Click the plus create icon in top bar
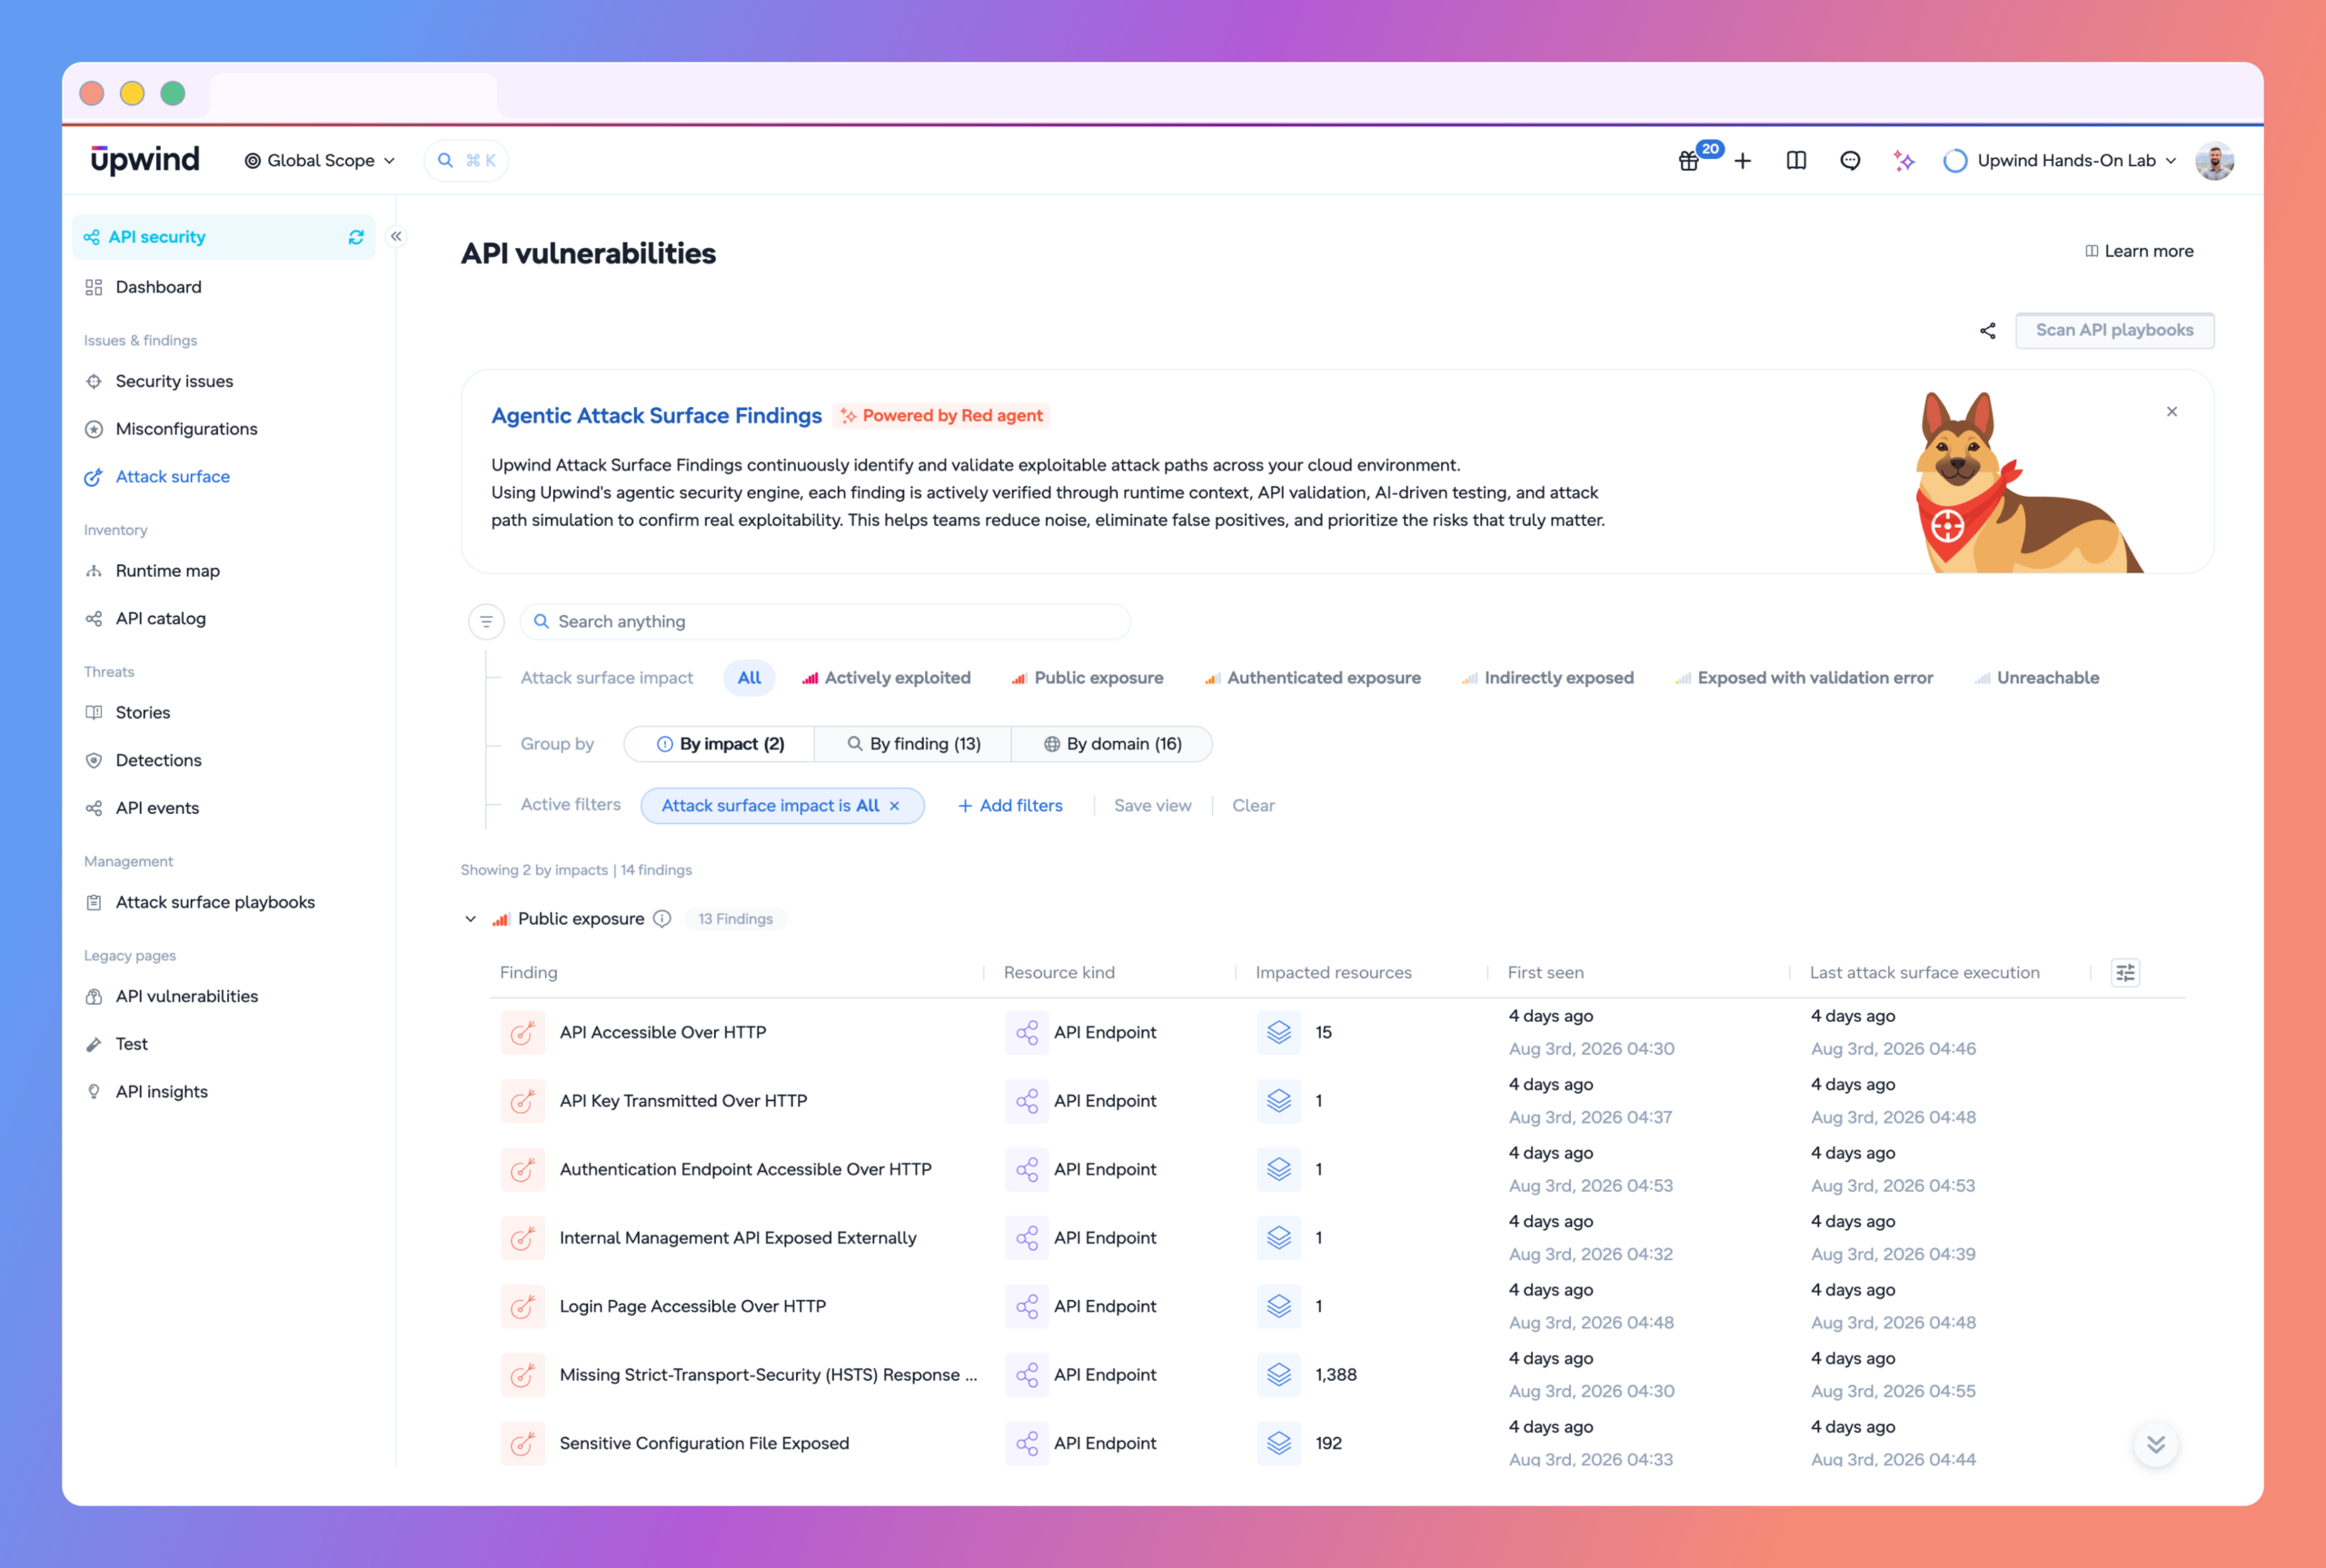This screenshot has height=1568, width=2326. pos(1742,161)
